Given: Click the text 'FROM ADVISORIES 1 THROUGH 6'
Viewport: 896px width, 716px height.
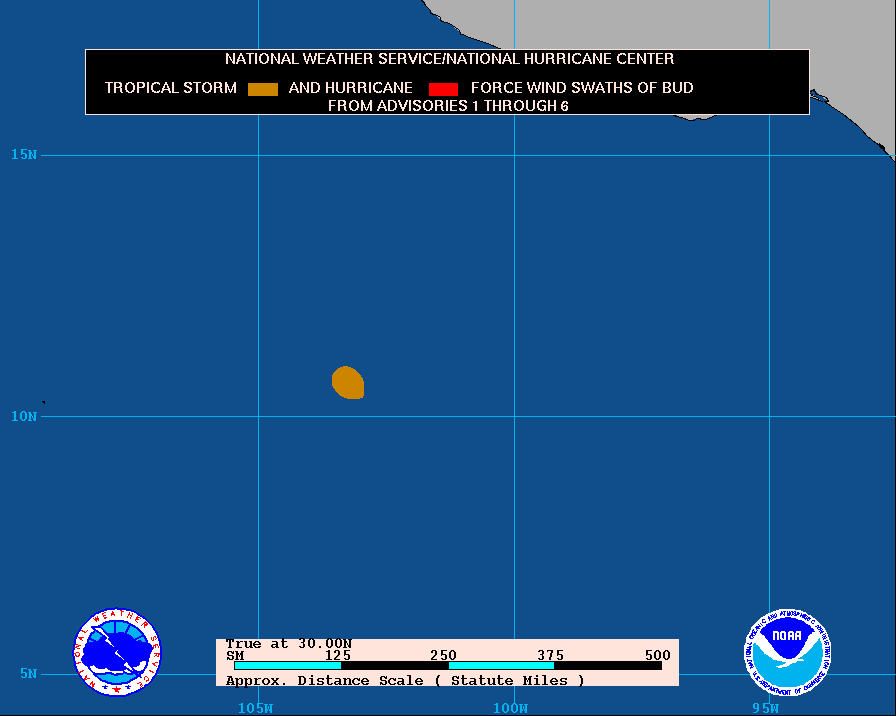Looking at the screenshot, I should click(x=448, y=106).
